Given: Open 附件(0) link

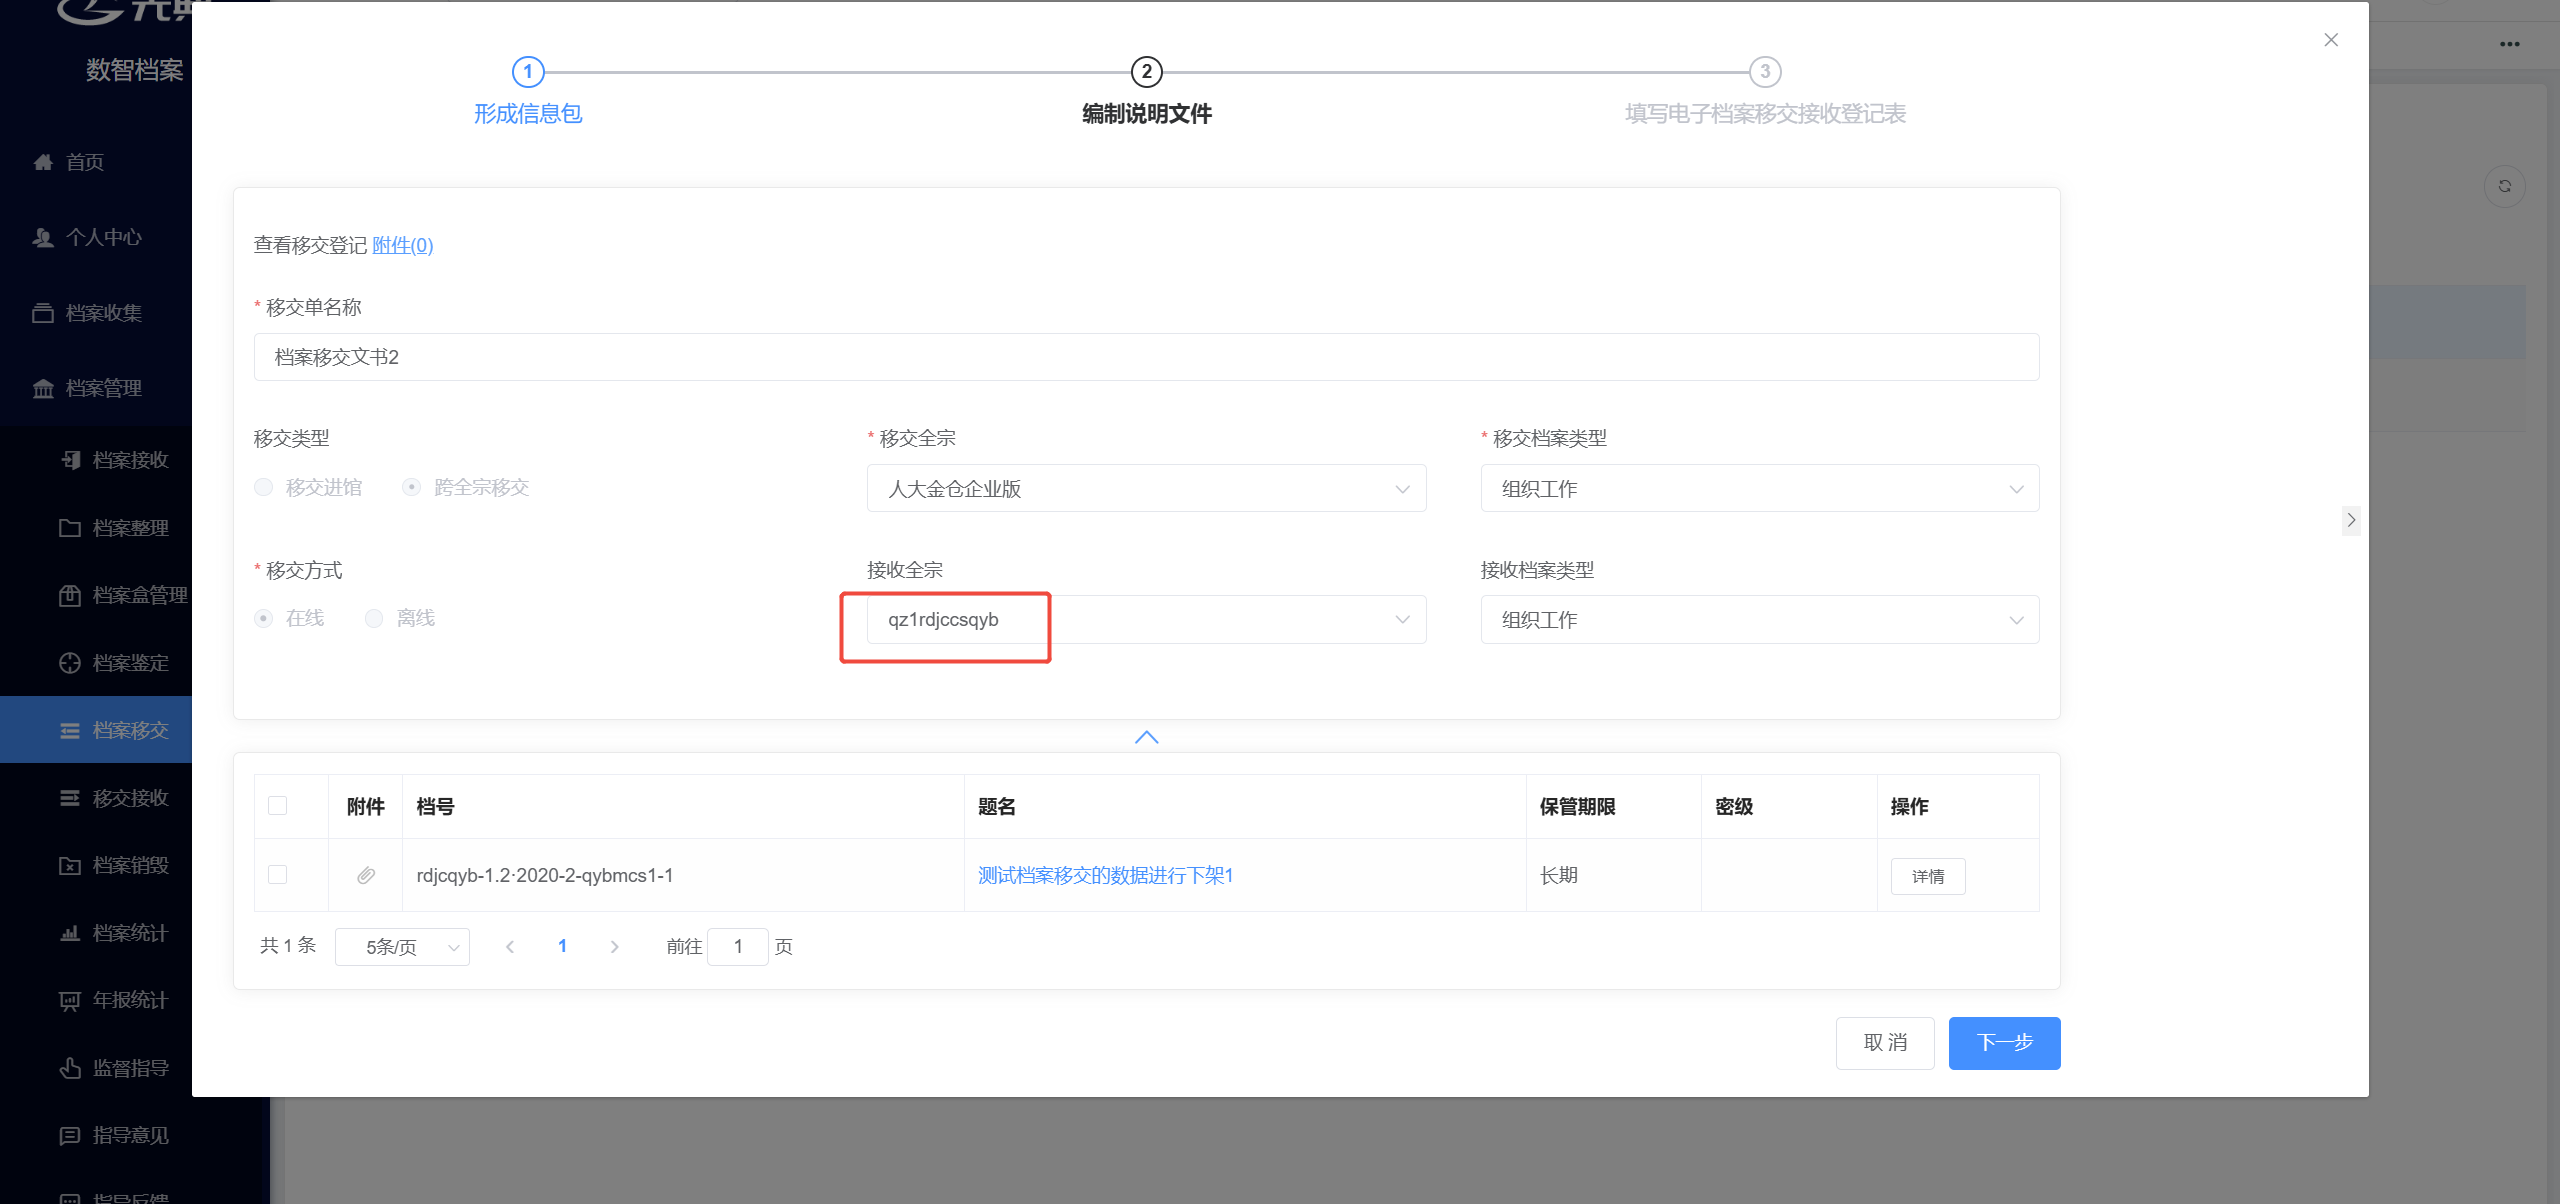Looking at the screenshot, I should tap(403, 245).
